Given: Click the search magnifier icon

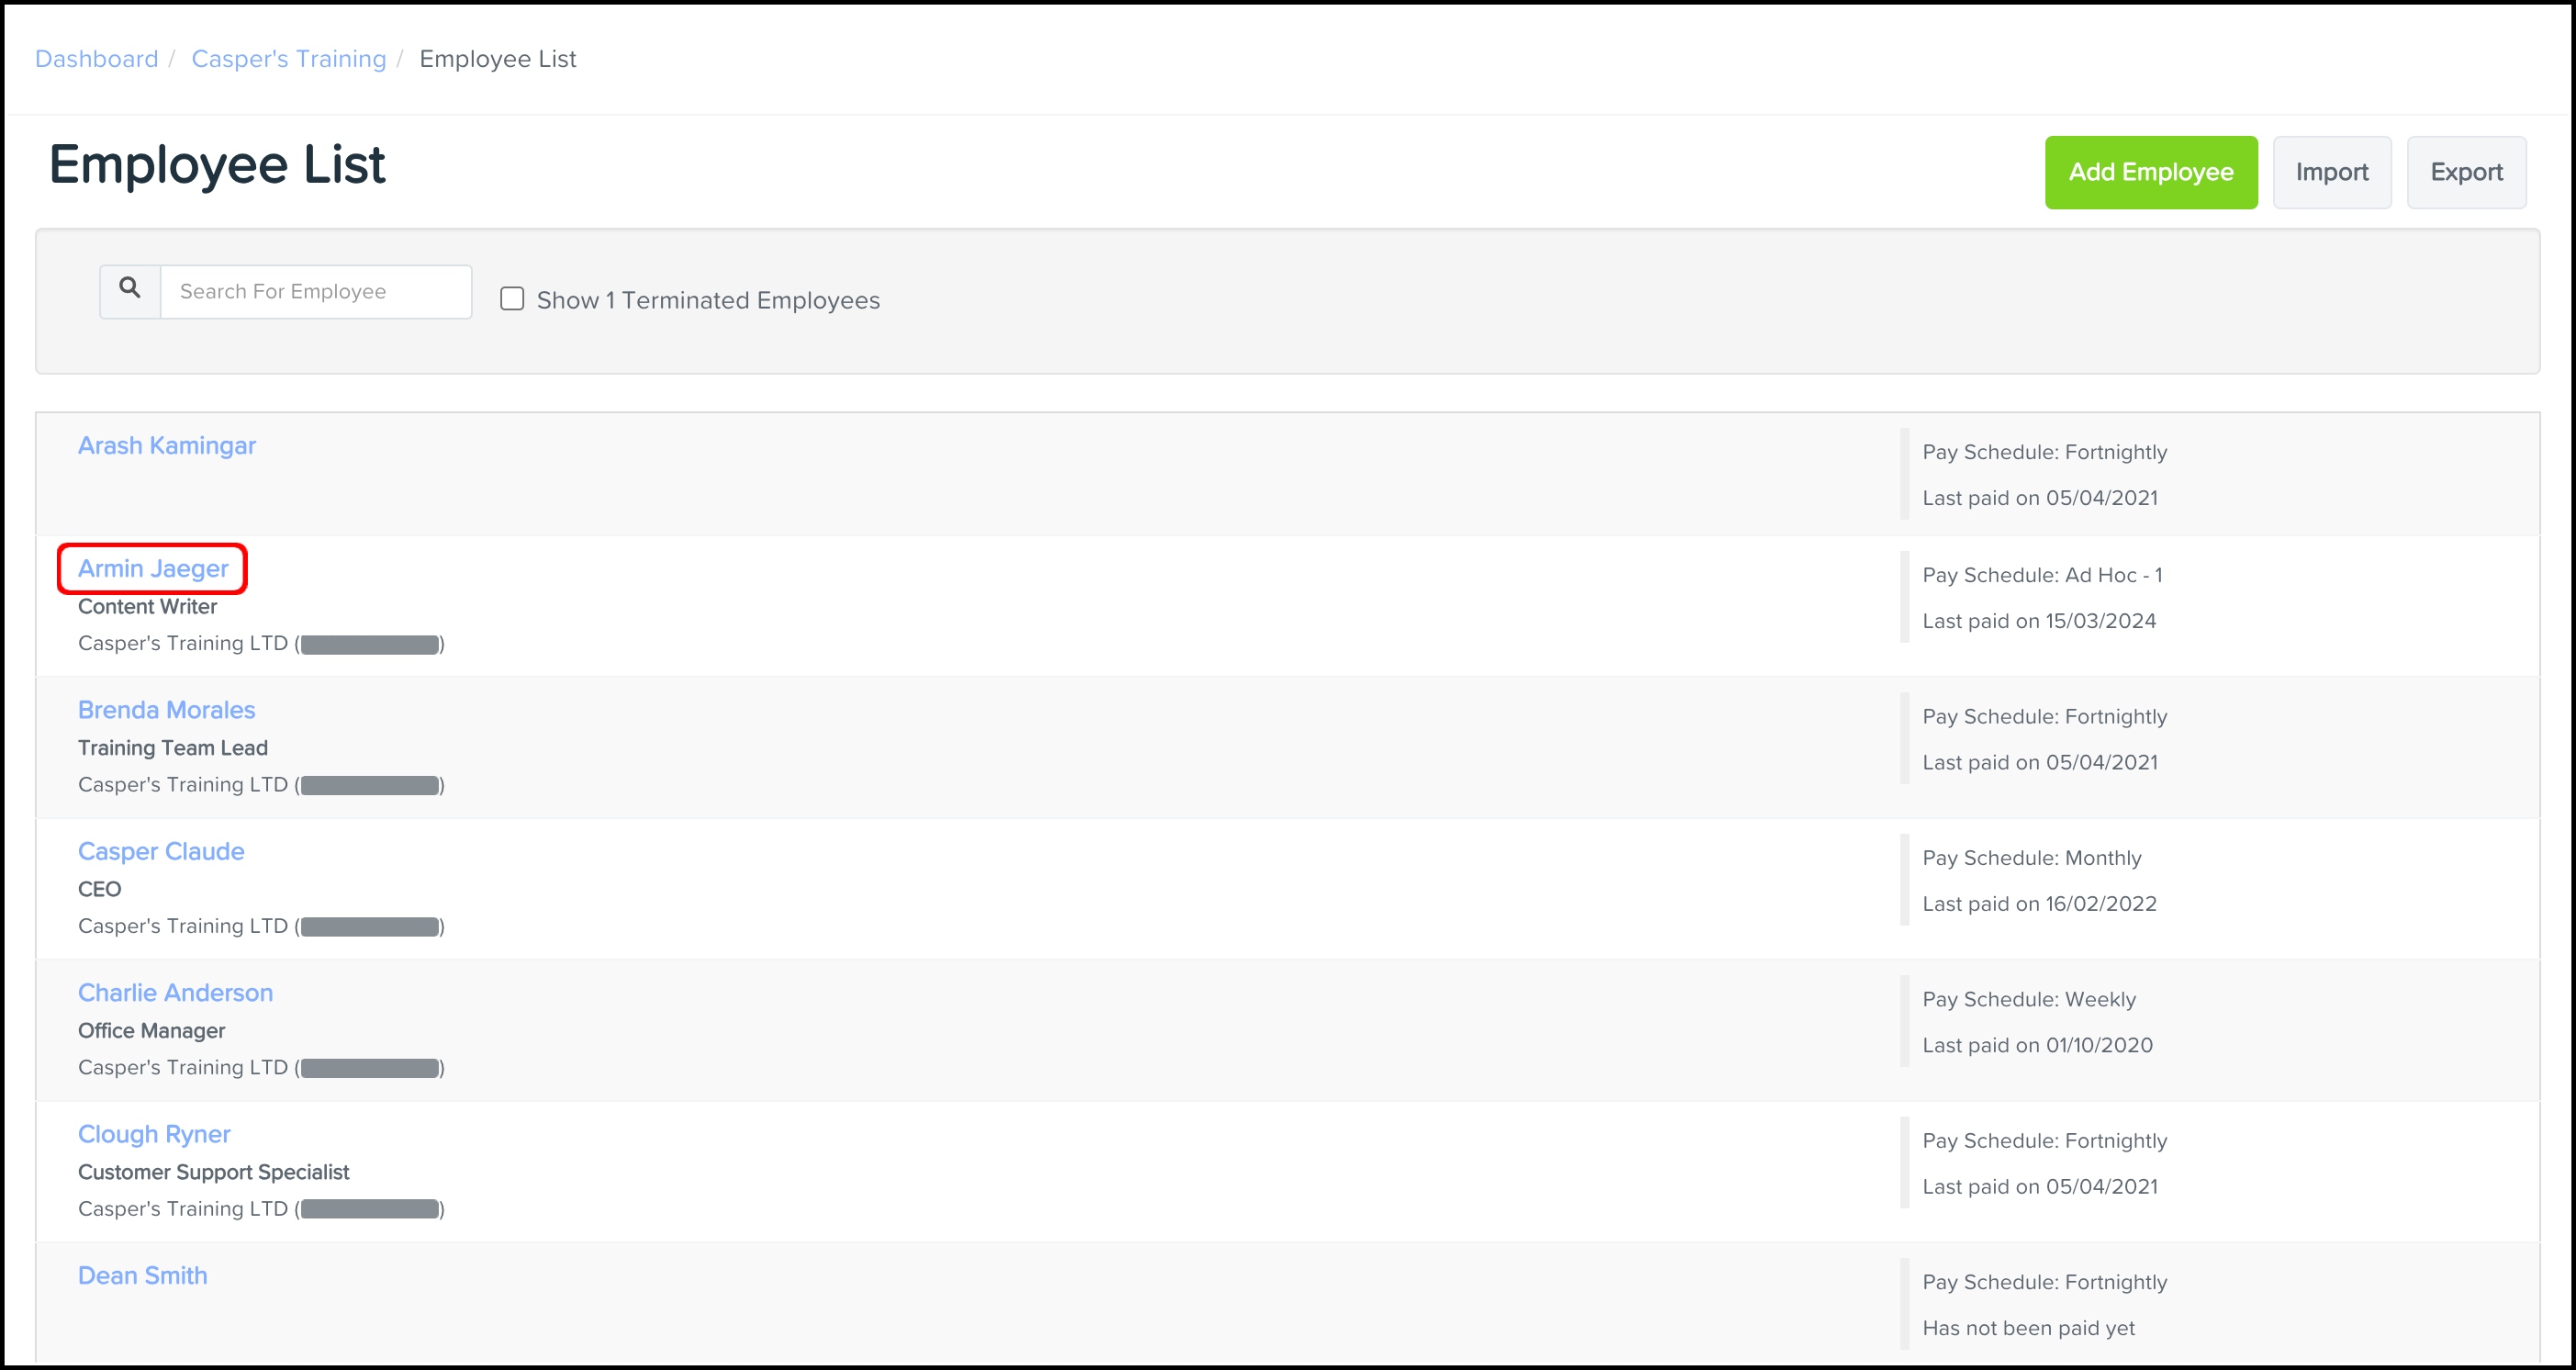Looking at the screenshot, I should tap(130, 290).
